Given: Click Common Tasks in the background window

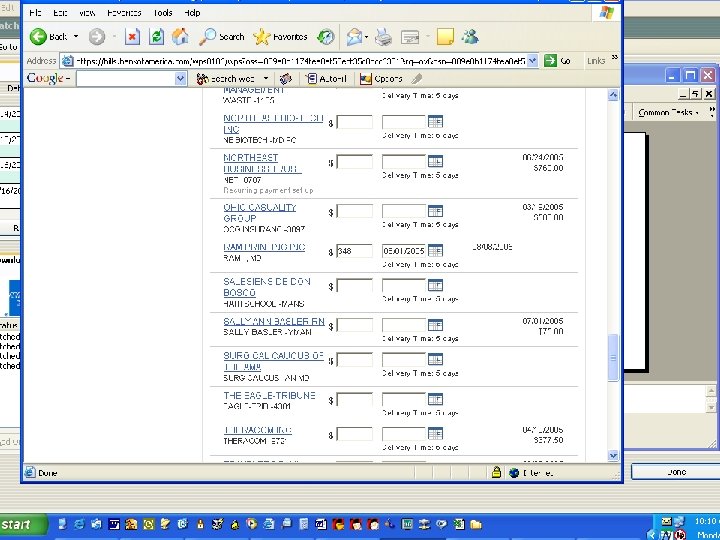Looking at the screenshot, I should click(x=668, y=112).
